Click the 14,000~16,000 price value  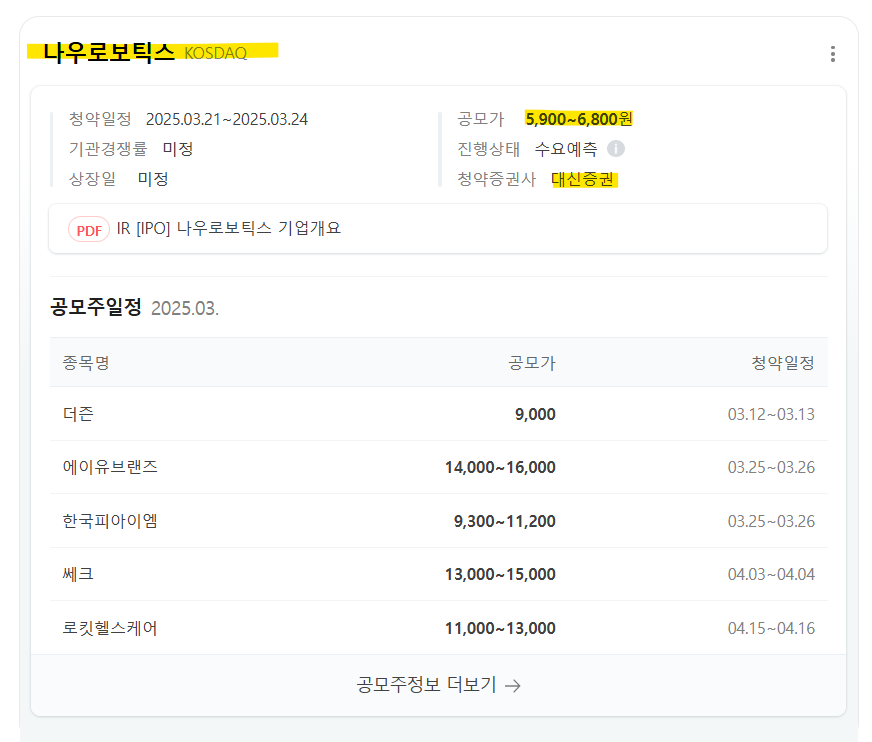(x=500, y=467)
